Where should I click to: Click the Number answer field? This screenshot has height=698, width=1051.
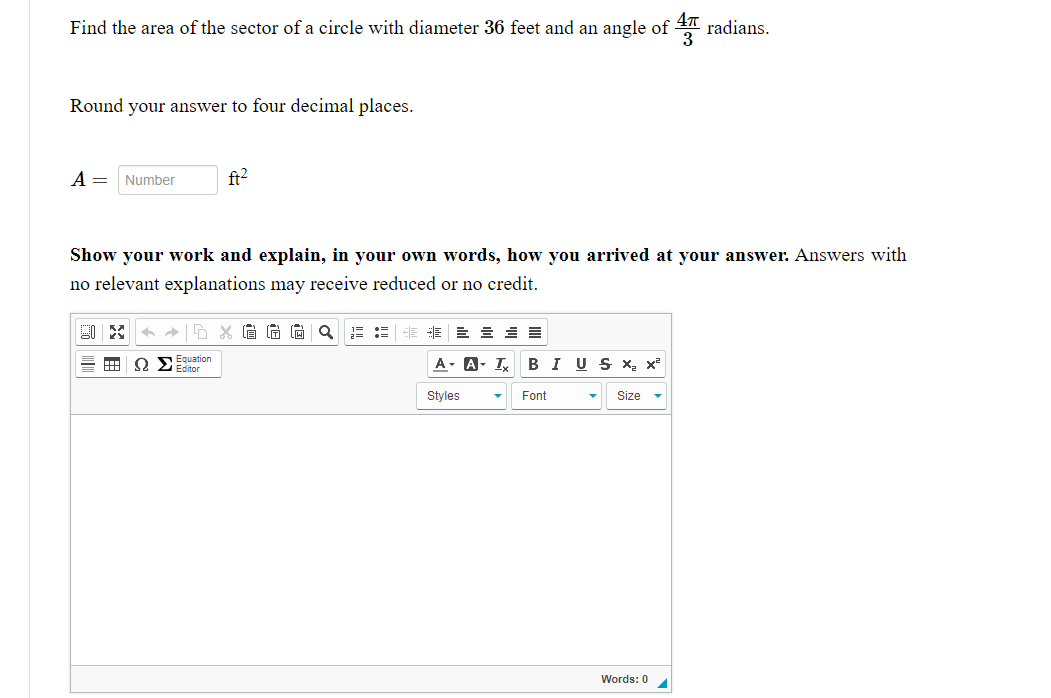click(x=167, y=180)
